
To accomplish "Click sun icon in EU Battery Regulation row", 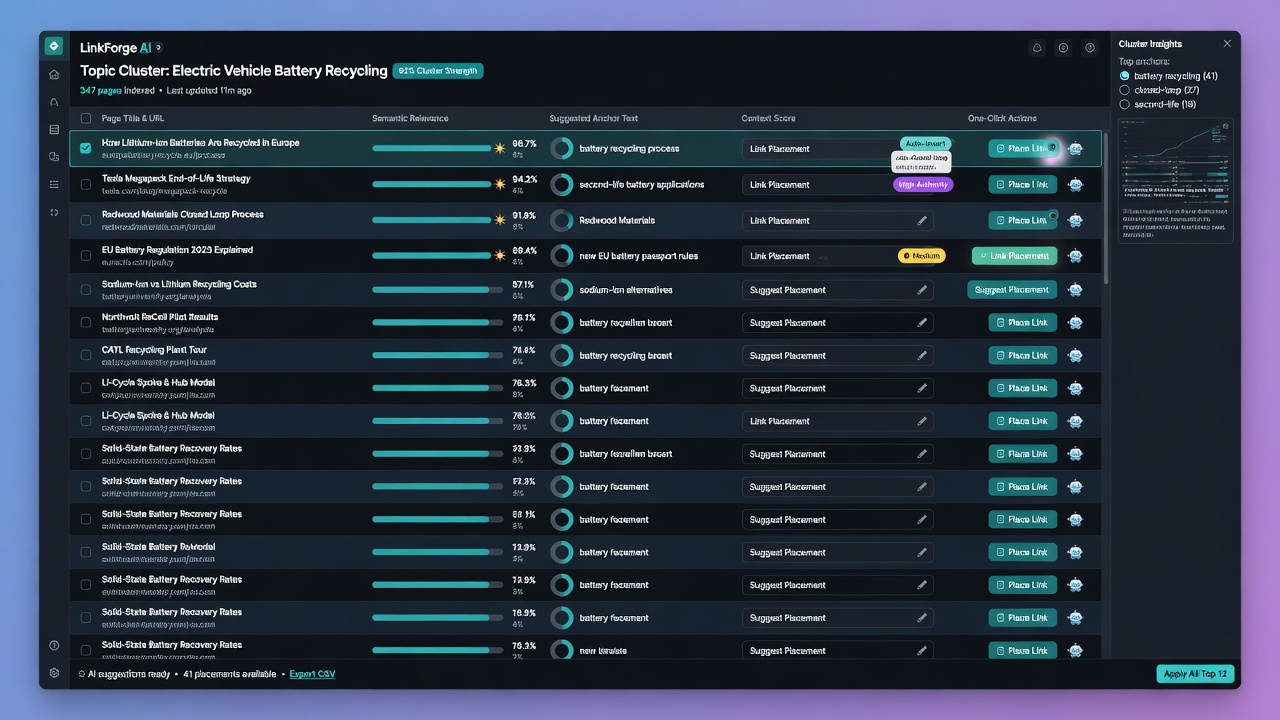I will click(500, 255).
